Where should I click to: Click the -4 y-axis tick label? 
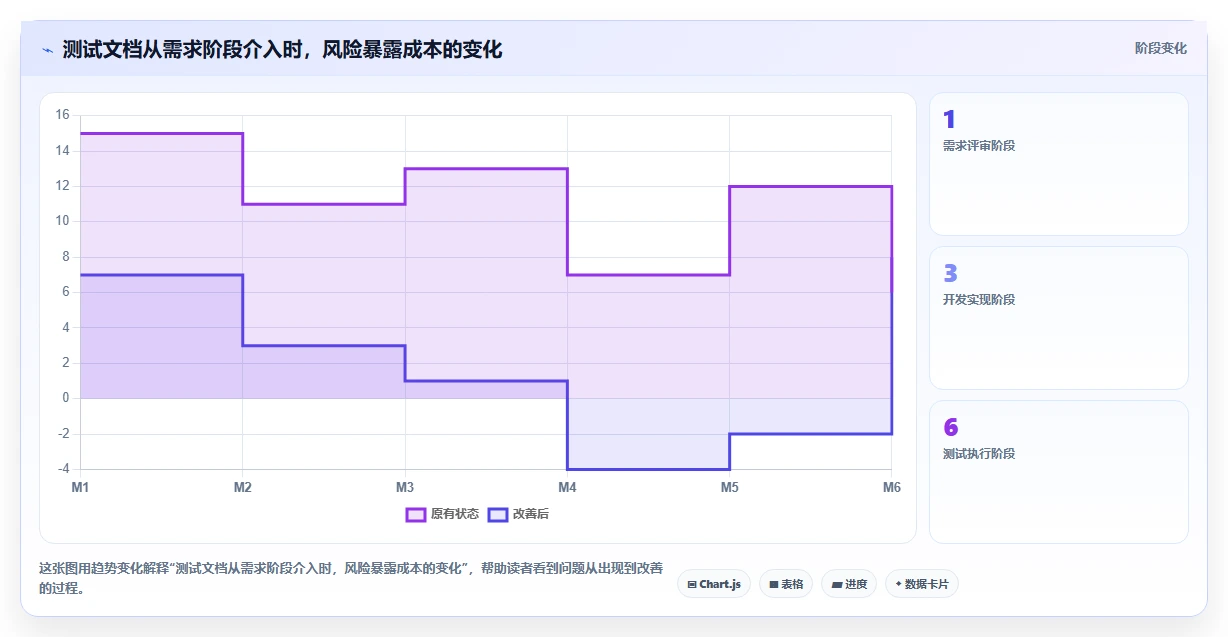click(x=63, y=469)
